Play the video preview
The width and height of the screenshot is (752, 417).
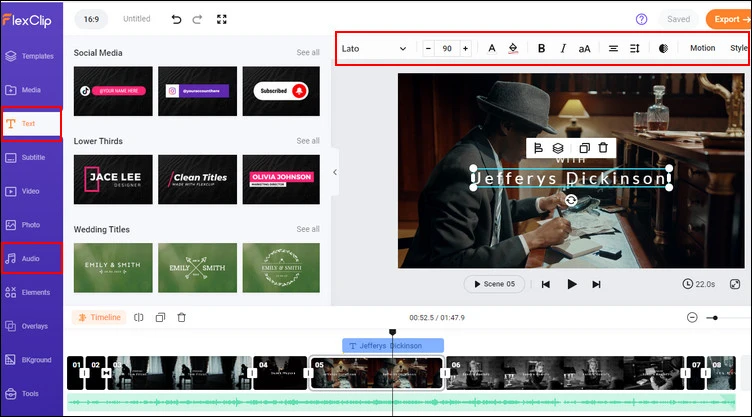[x=572, y=285]
